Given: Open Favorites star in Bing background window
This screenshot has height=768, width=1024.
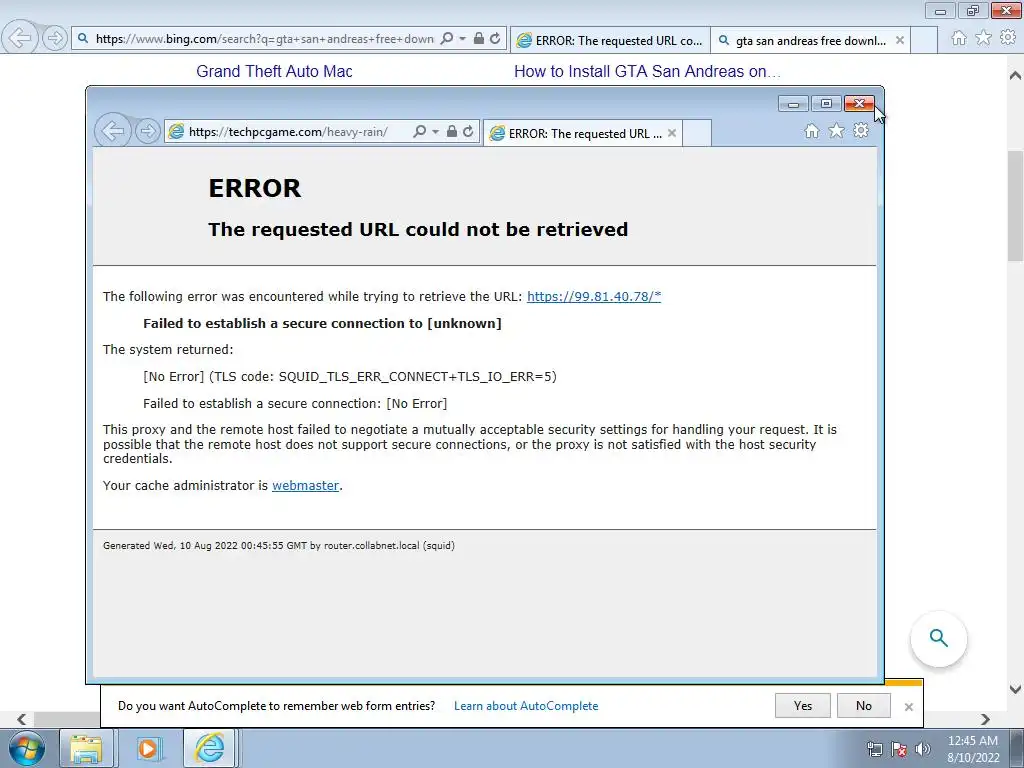Looking at the screenshot, I should tap(983, 38).
